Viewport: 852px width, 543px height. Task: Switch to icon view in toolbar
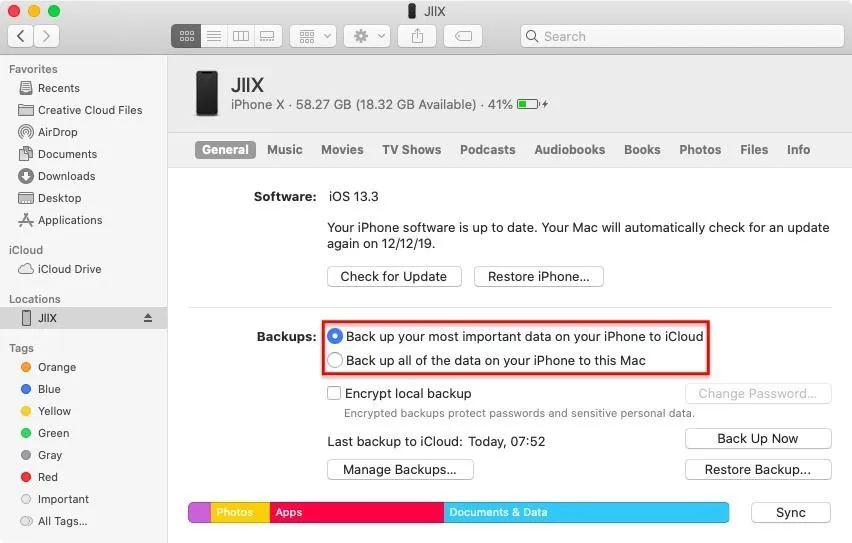click(x=186, y=36)
